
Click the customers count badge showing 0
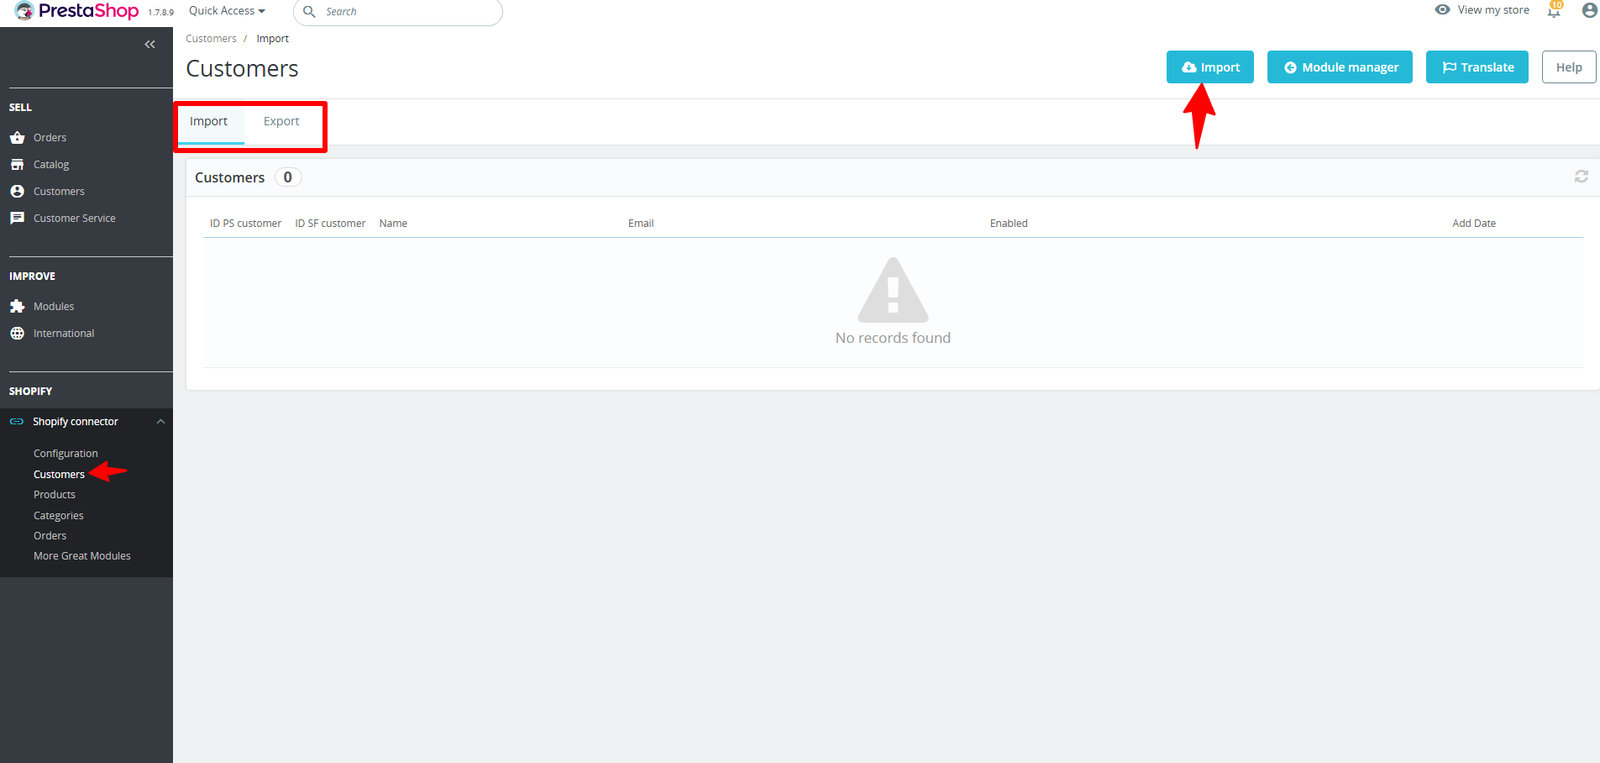pyautogui.click(x=288, y=177)
